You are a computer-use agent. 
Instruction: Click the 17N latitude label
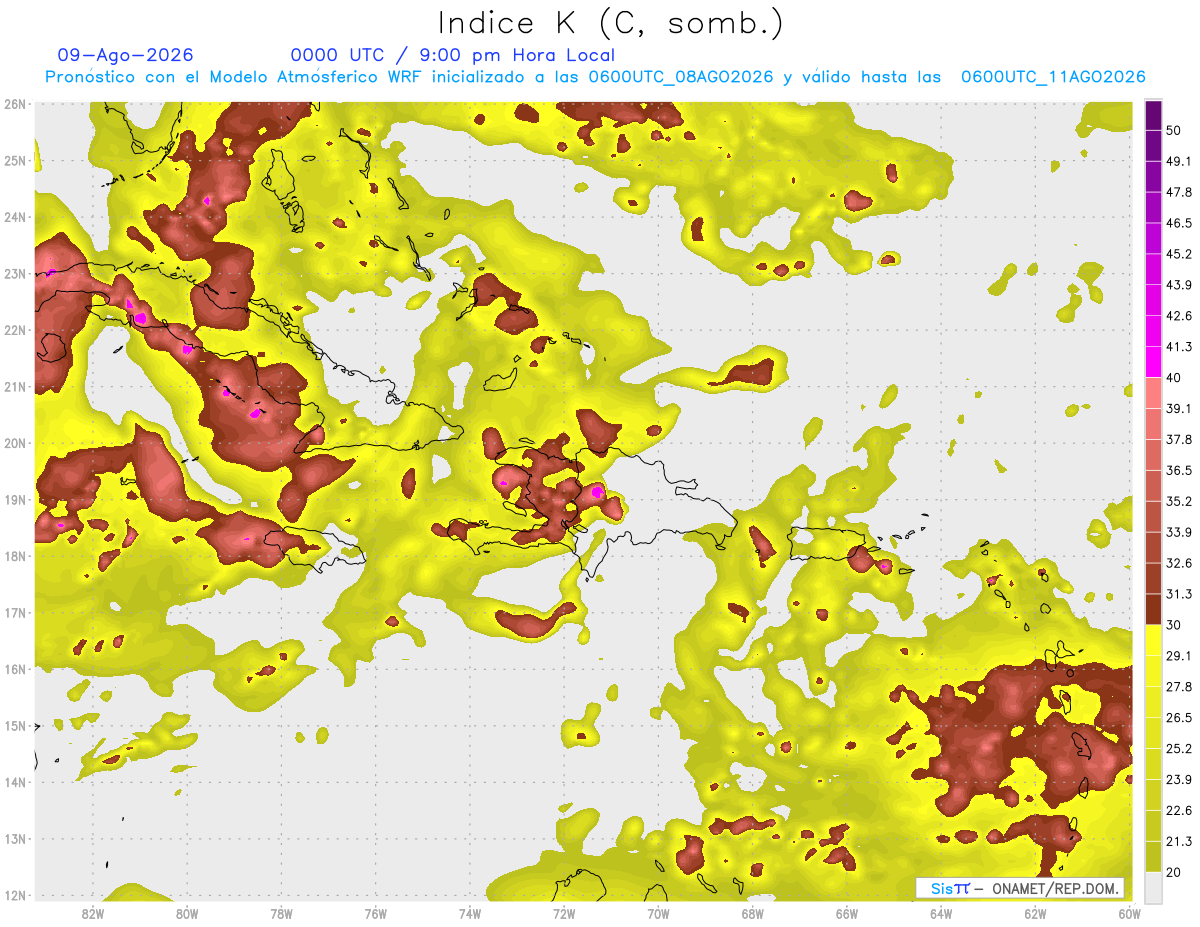tap(15, 613)
